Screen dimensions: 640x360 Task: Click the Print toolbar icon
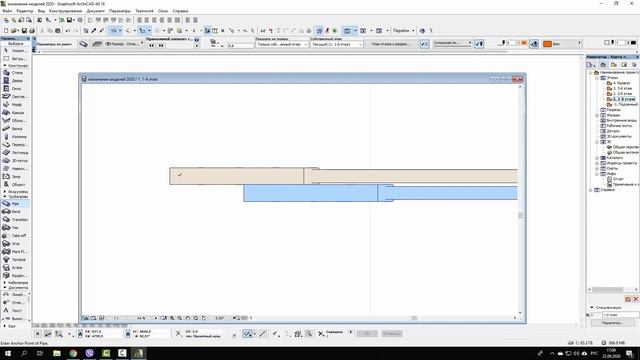pyautogui.click(x=32, y=31)
